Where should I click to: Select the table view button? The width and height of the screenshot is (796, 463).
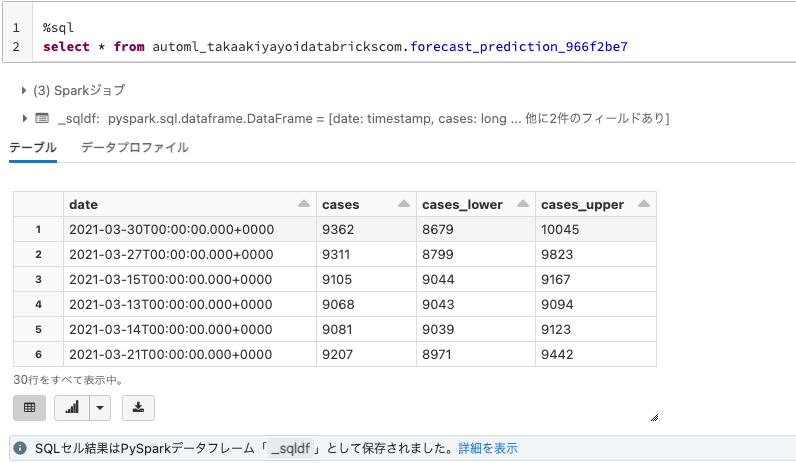29,408
